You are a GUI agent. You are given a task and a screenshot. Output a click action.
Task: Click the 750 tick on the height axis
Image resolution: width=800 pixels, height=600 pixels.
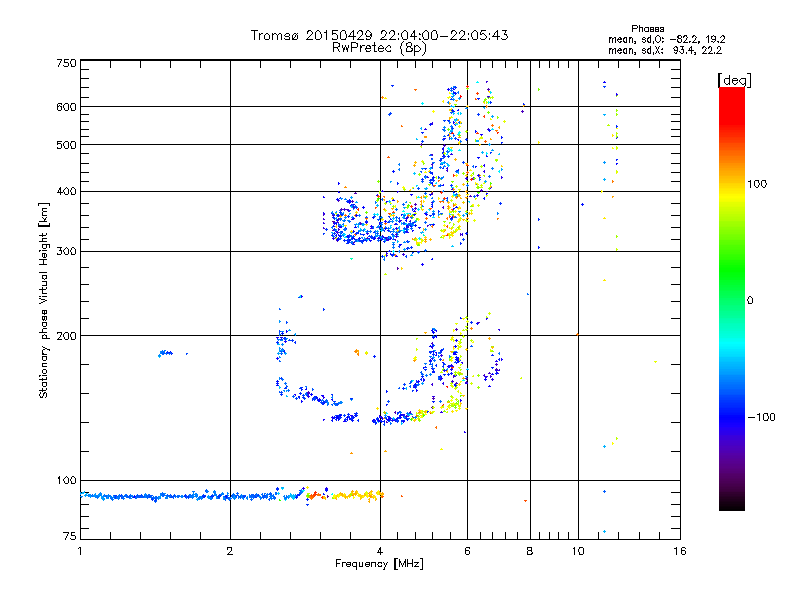(66, 62)
